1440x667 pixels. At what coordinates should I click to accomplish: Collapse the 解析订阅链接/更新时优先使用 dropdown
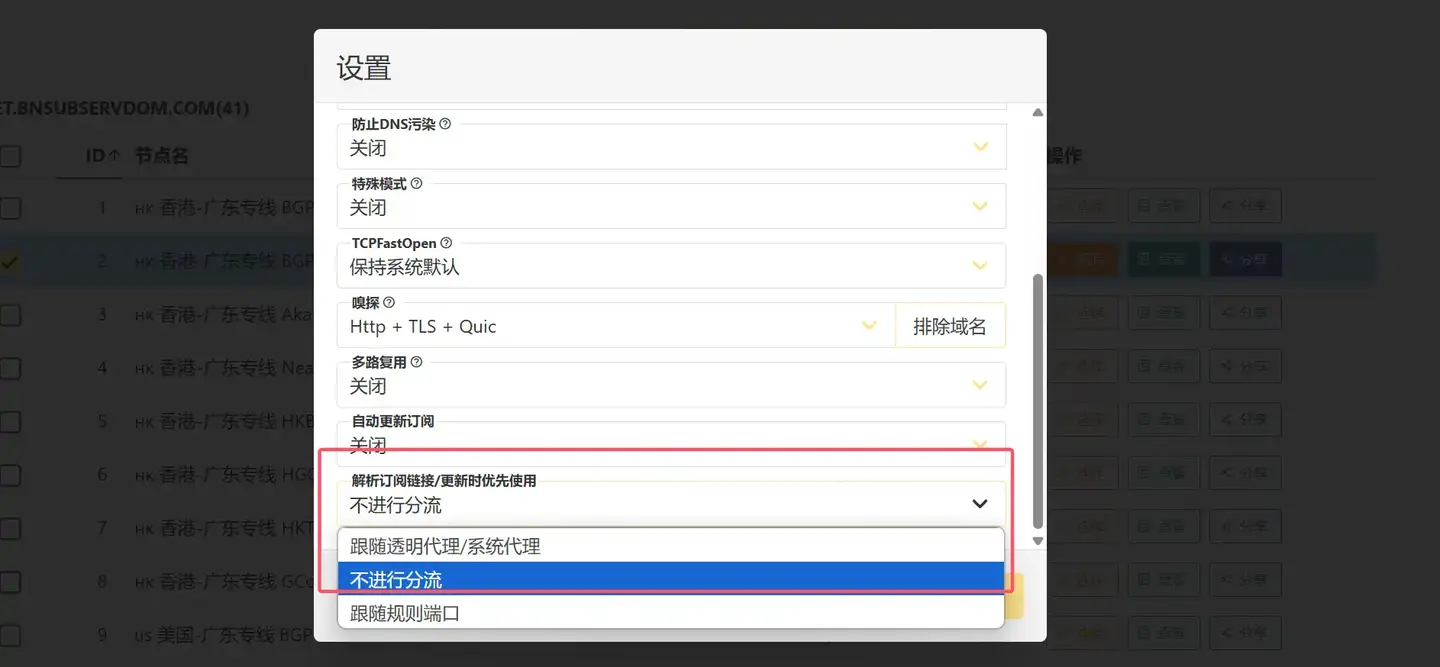tap(671, 504)
